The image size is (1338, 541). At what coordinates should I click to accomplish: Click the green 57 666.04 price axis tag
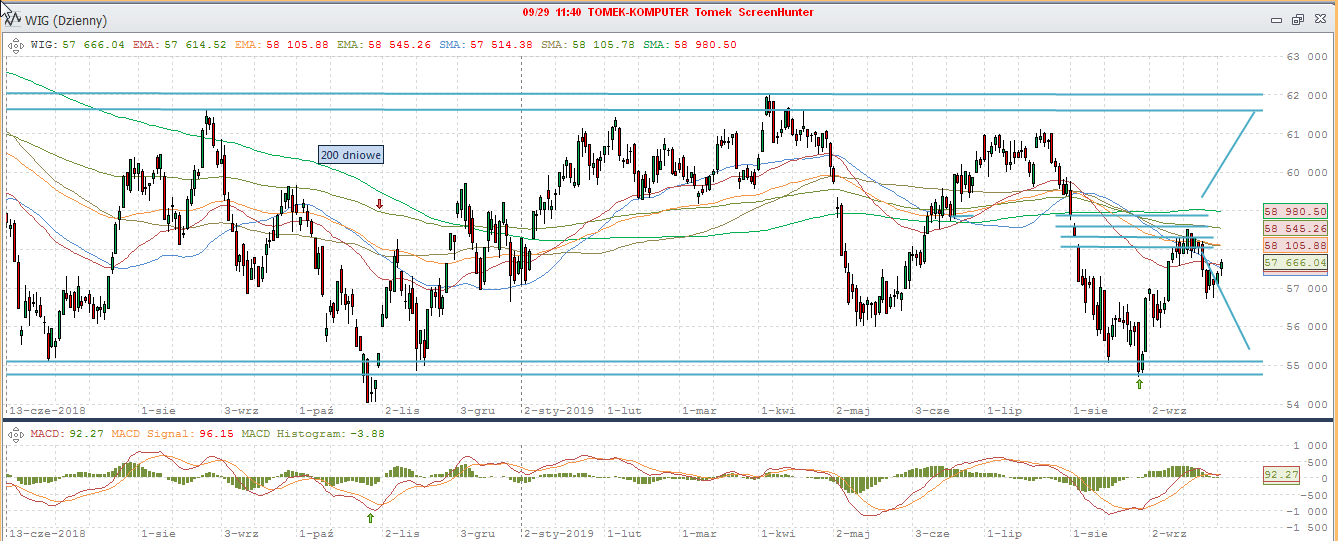pos(1295,263)
